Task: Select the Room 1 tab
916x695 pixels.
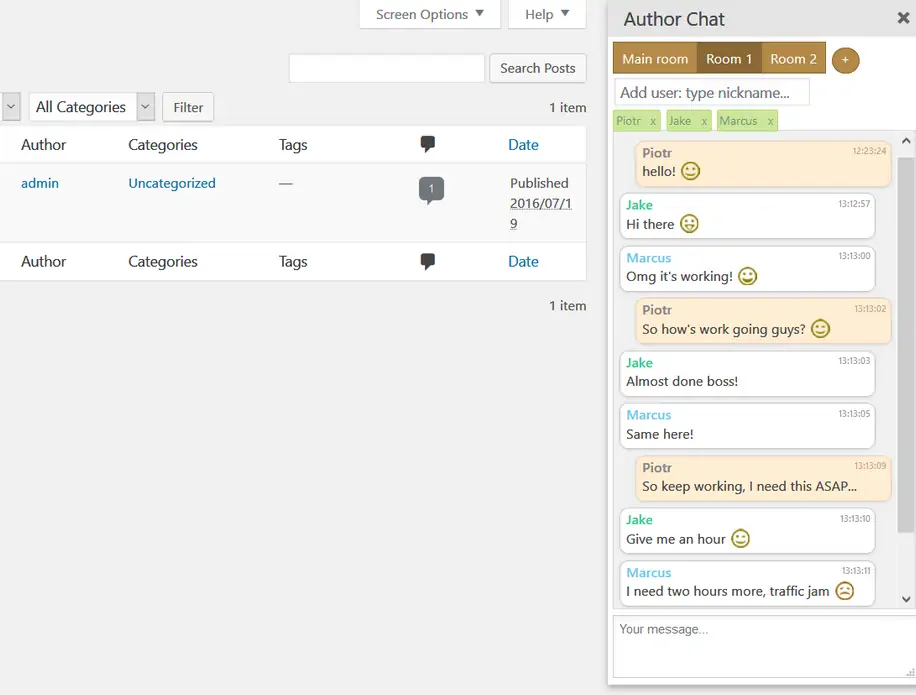Action: (729, 59)
